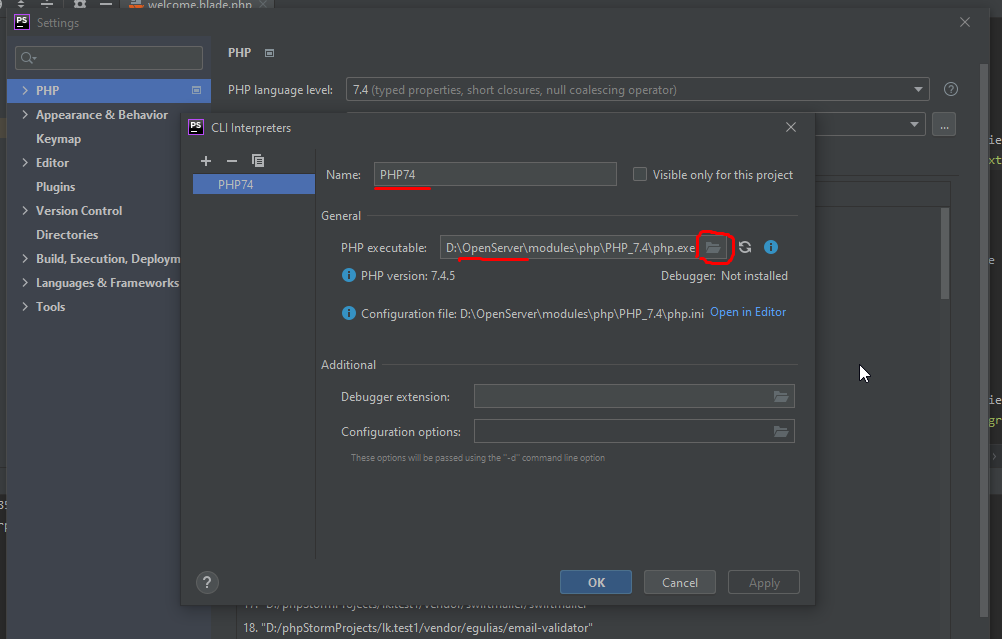Screen dimensions: 1002x639
Task: Select PHP74 interpreter in list
Action: pyautogui.click(x=254, y=185)
